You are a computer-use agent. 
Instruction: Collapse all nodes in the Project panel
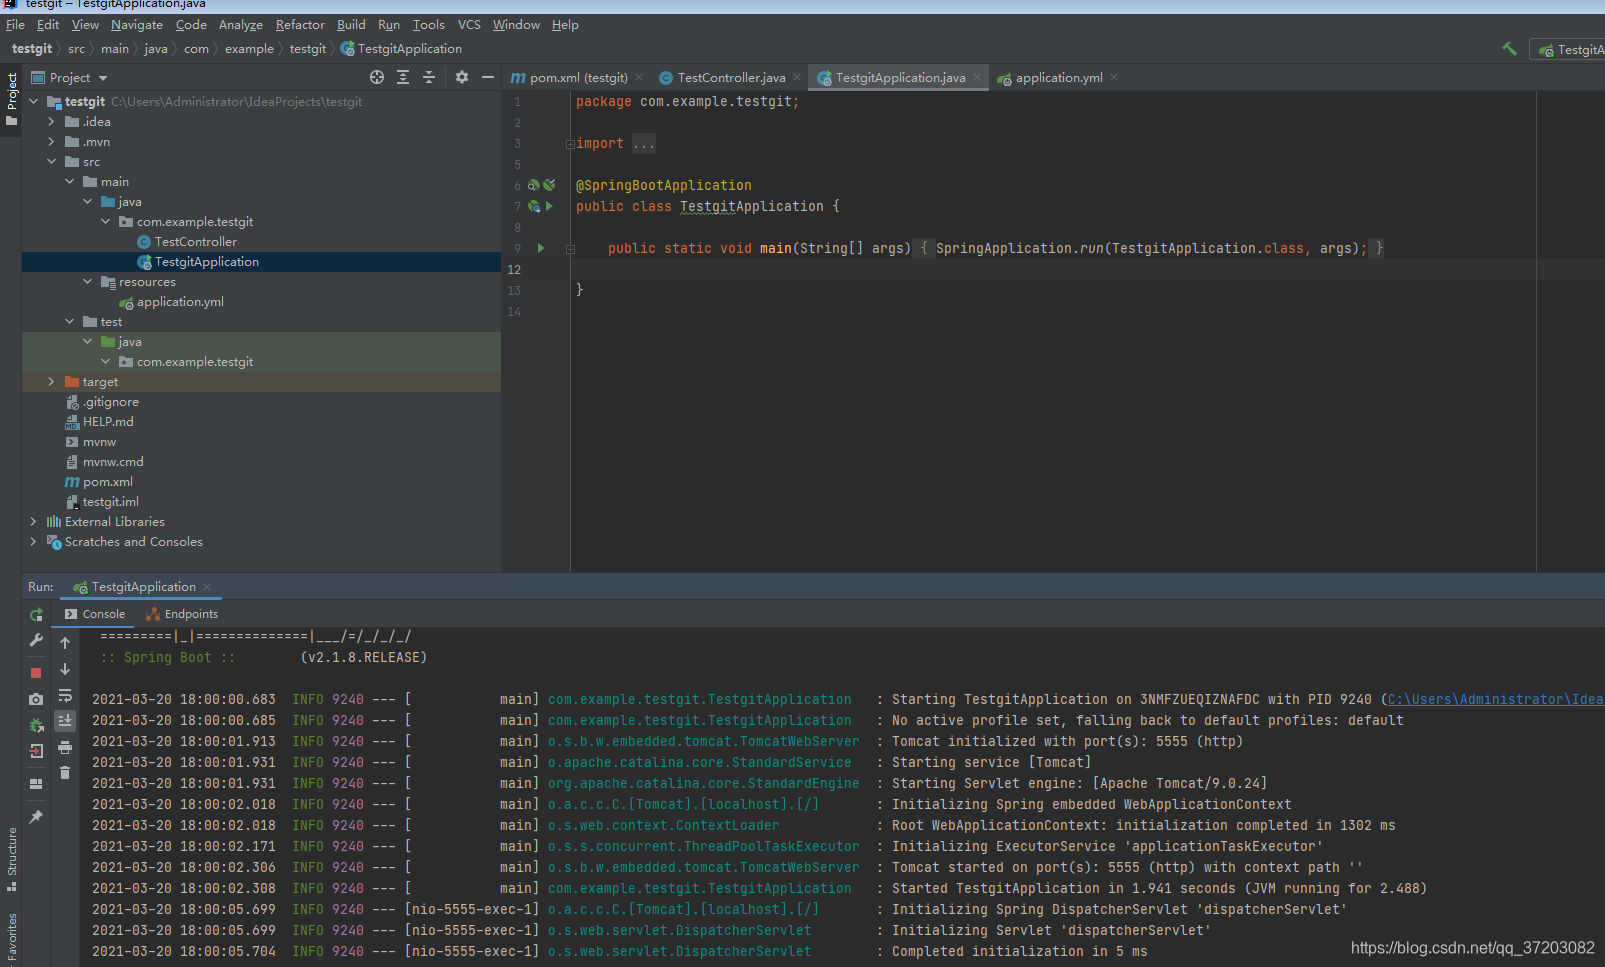point(429,77)
